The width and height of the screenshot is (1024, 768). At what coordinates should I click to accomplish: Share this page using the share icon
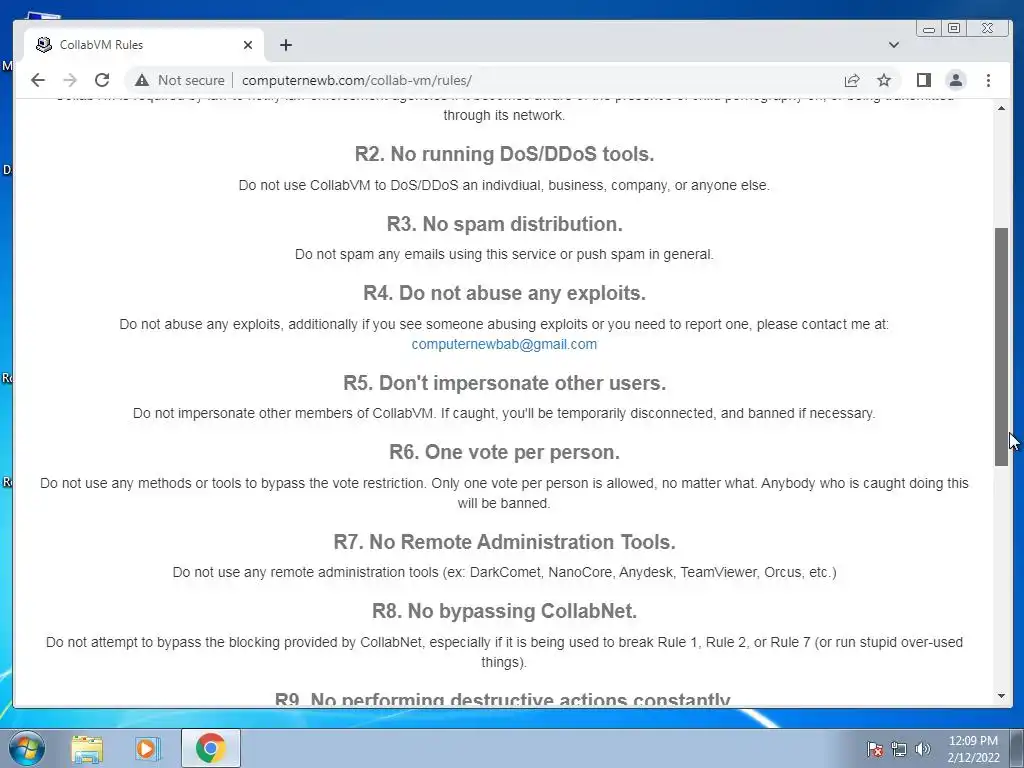[x=852, y=80]
